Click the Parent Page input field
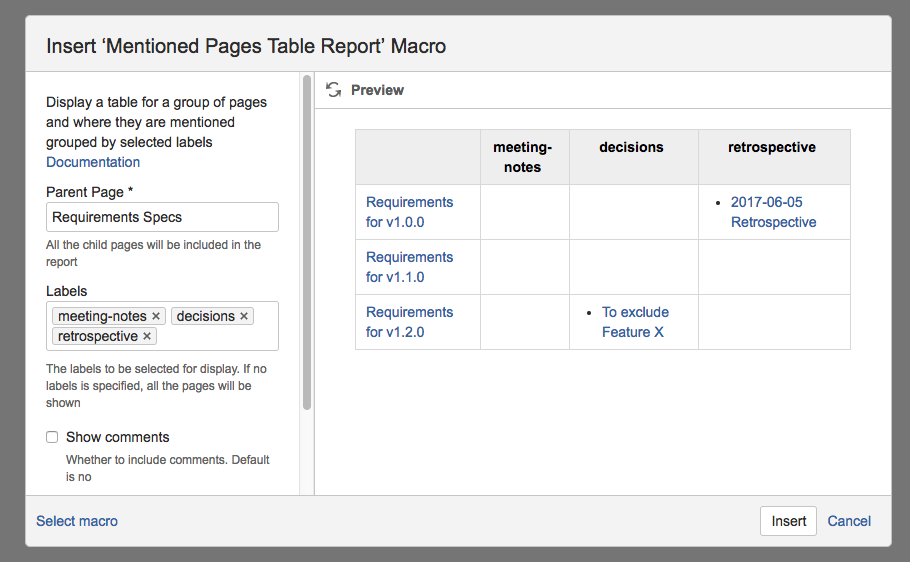The width and height of the screenshot is (910, 562). (162, 217)
